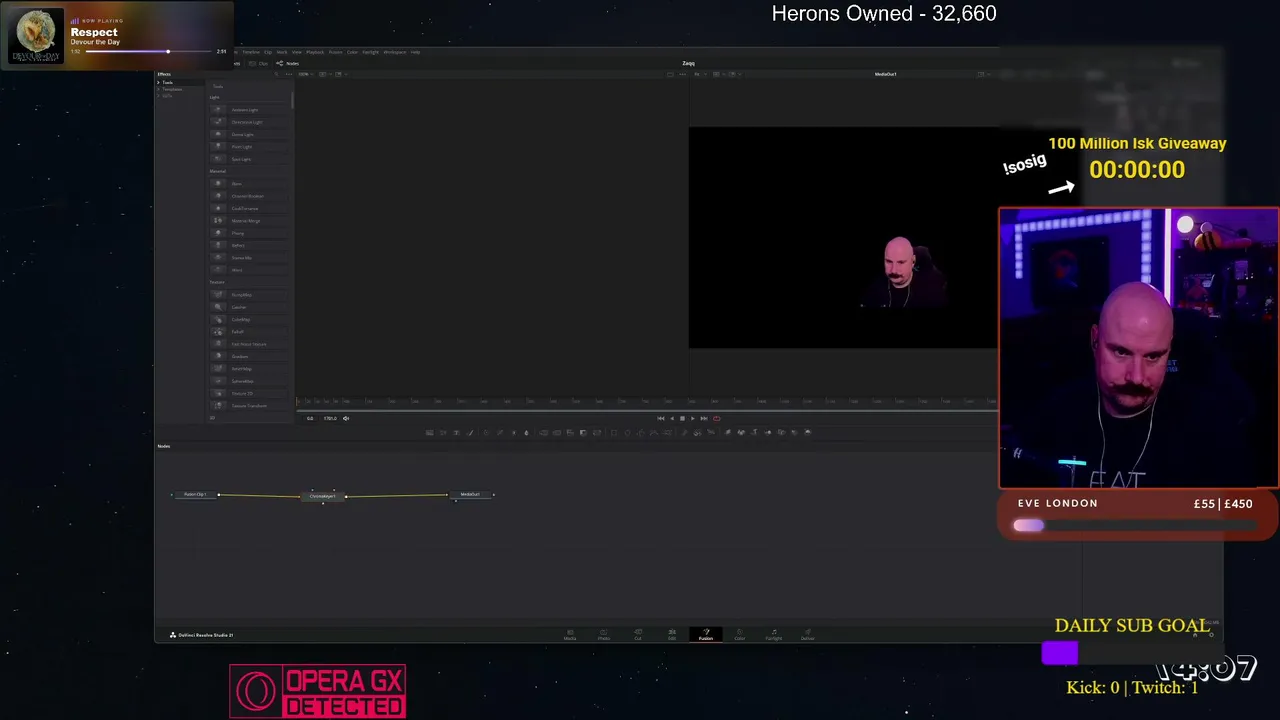Play the composition forward
The image size is (1280, 720).
coord(693,418)
